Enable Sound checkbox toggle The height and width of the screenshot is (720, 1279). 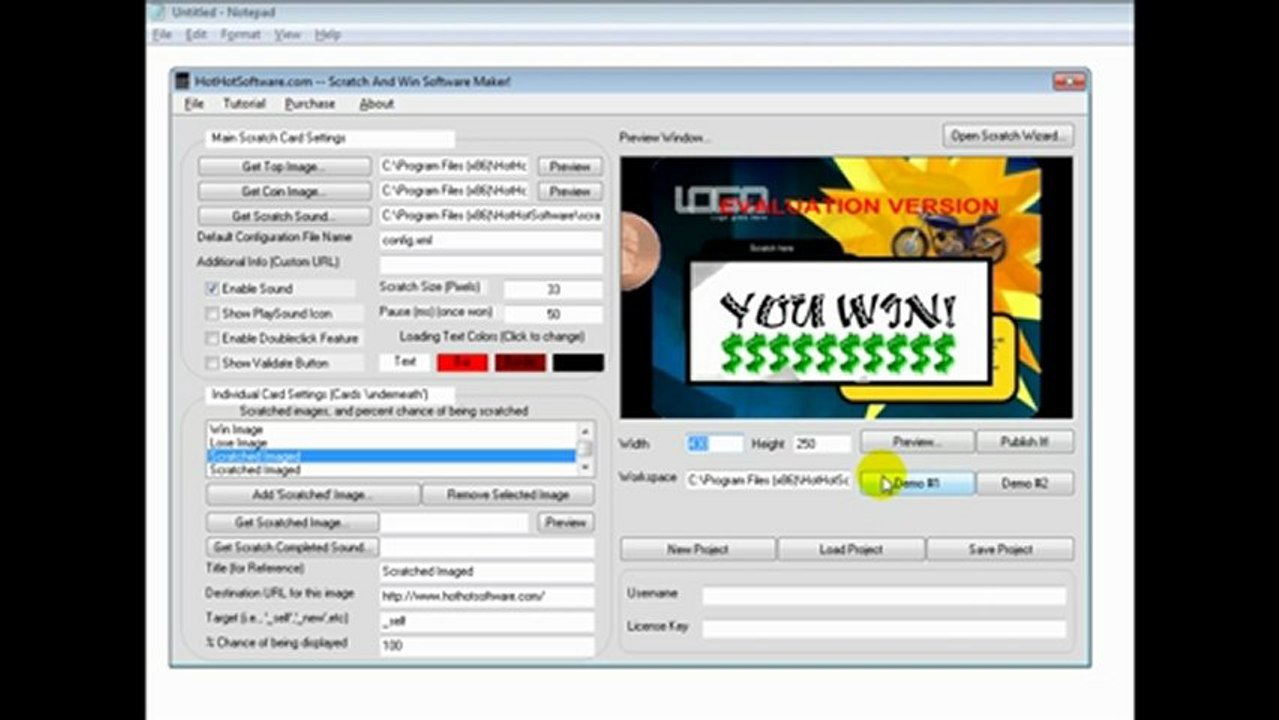pos(212,288)
